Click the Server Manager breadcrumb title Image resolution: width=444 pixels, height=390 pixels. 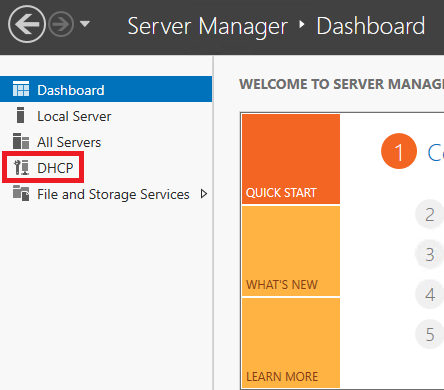[207, 26]
